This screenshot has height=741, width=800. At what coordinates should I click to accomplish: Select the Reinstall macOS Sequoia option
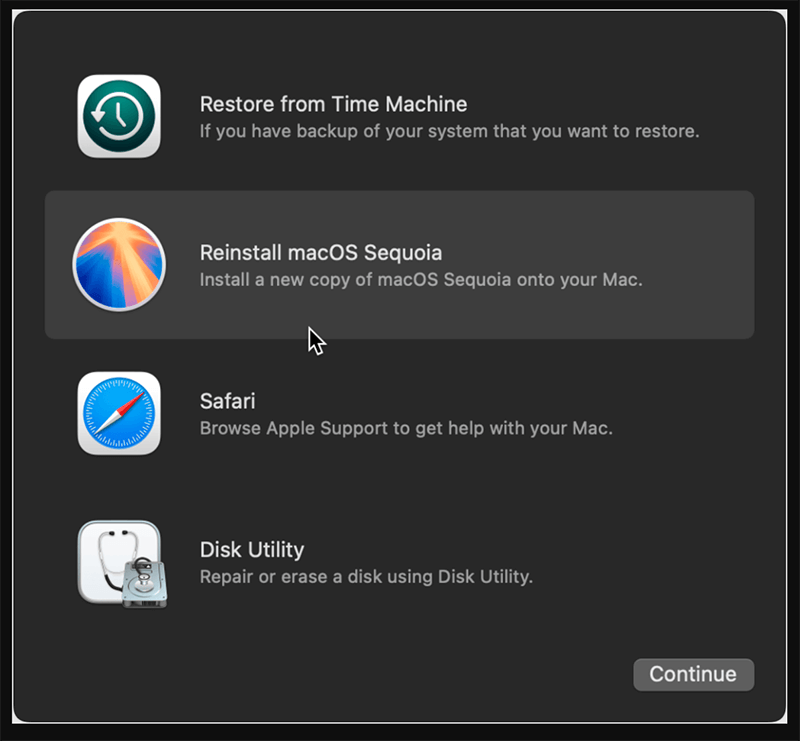[400, 263]
